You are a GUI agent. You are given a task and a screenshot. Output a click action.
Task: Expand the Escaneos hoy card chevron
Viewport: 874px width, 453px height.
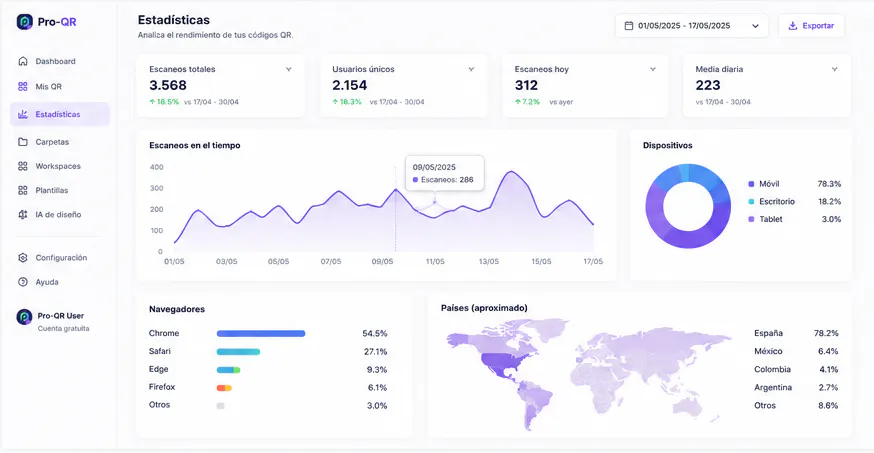(x=653, y=69)
